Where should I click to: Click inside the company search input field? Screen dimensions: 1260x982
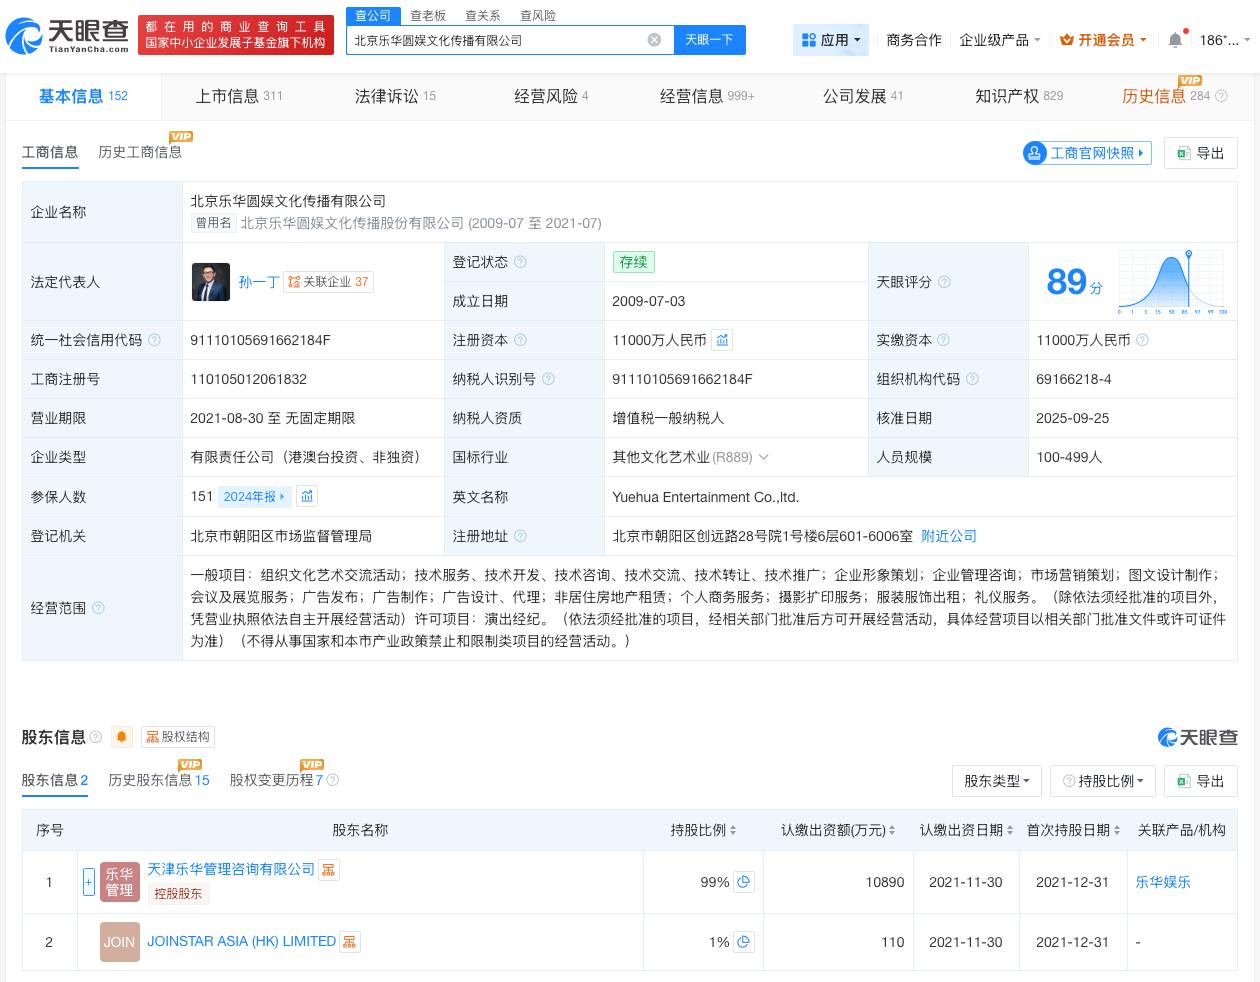(x=500, y=40)
